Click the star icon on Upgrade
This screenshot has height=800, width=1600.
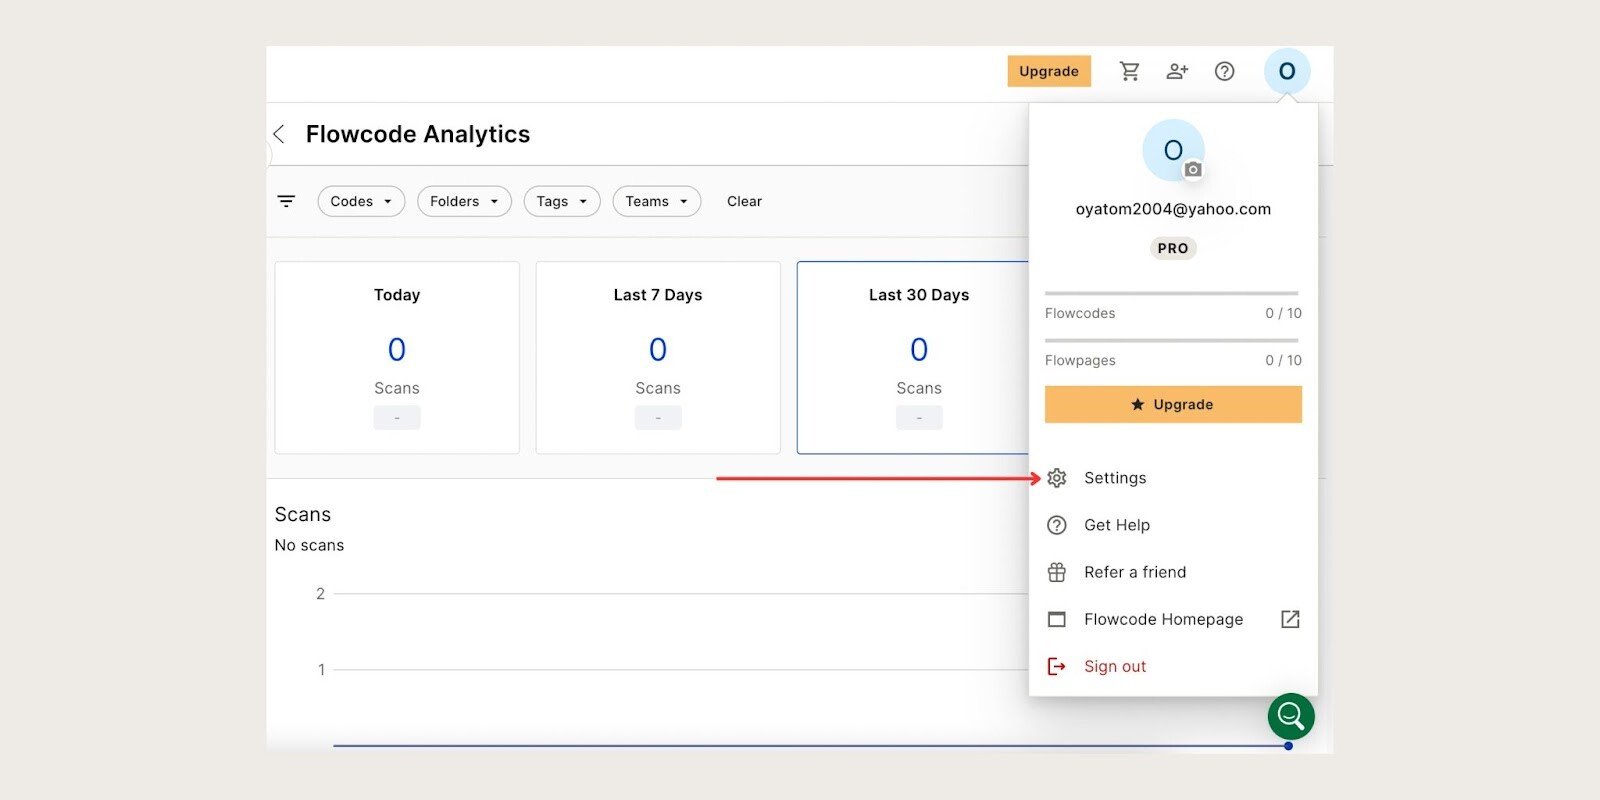[1138, 405]
